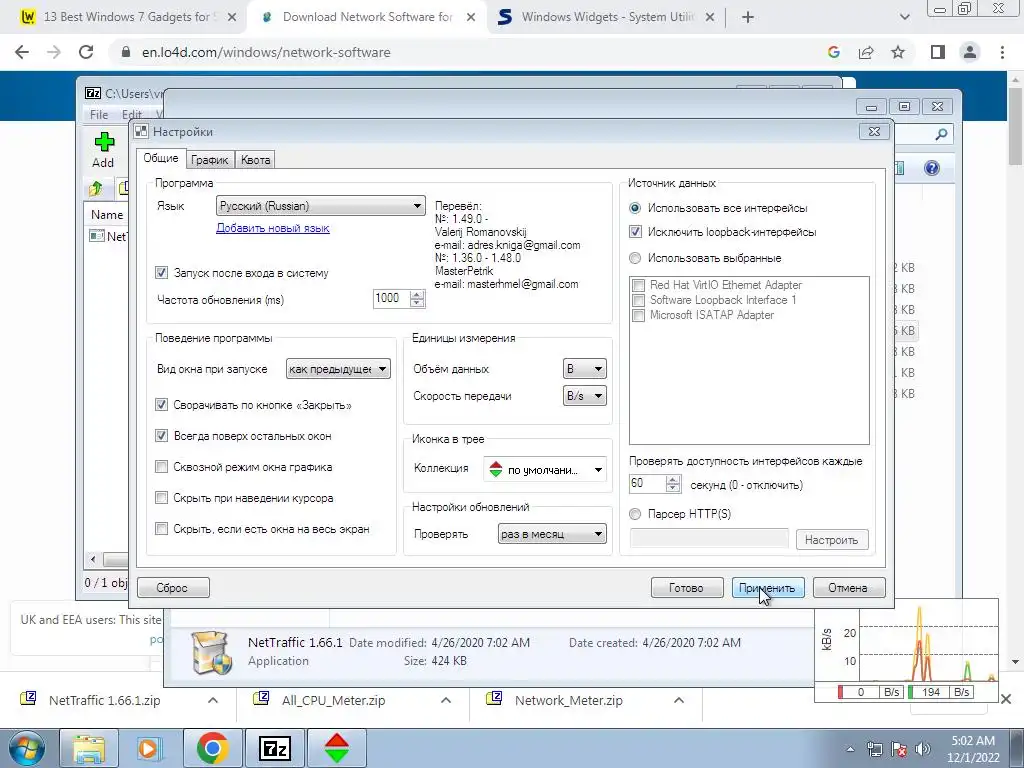Open Chrome from the taskbar
Image resolution: width=1024 pixels, height=768 pixels.
213,748
